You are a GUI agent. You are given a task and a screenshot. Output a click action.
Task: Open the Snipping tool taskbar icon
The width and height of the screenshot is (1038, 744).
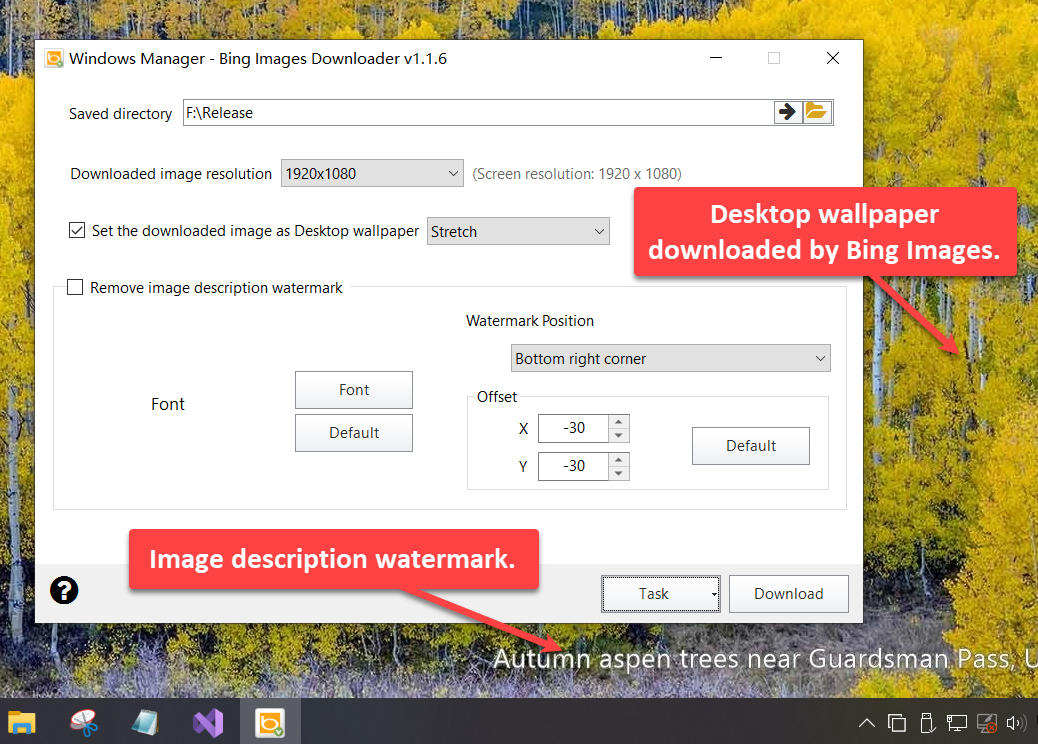[x=84, y=723]
